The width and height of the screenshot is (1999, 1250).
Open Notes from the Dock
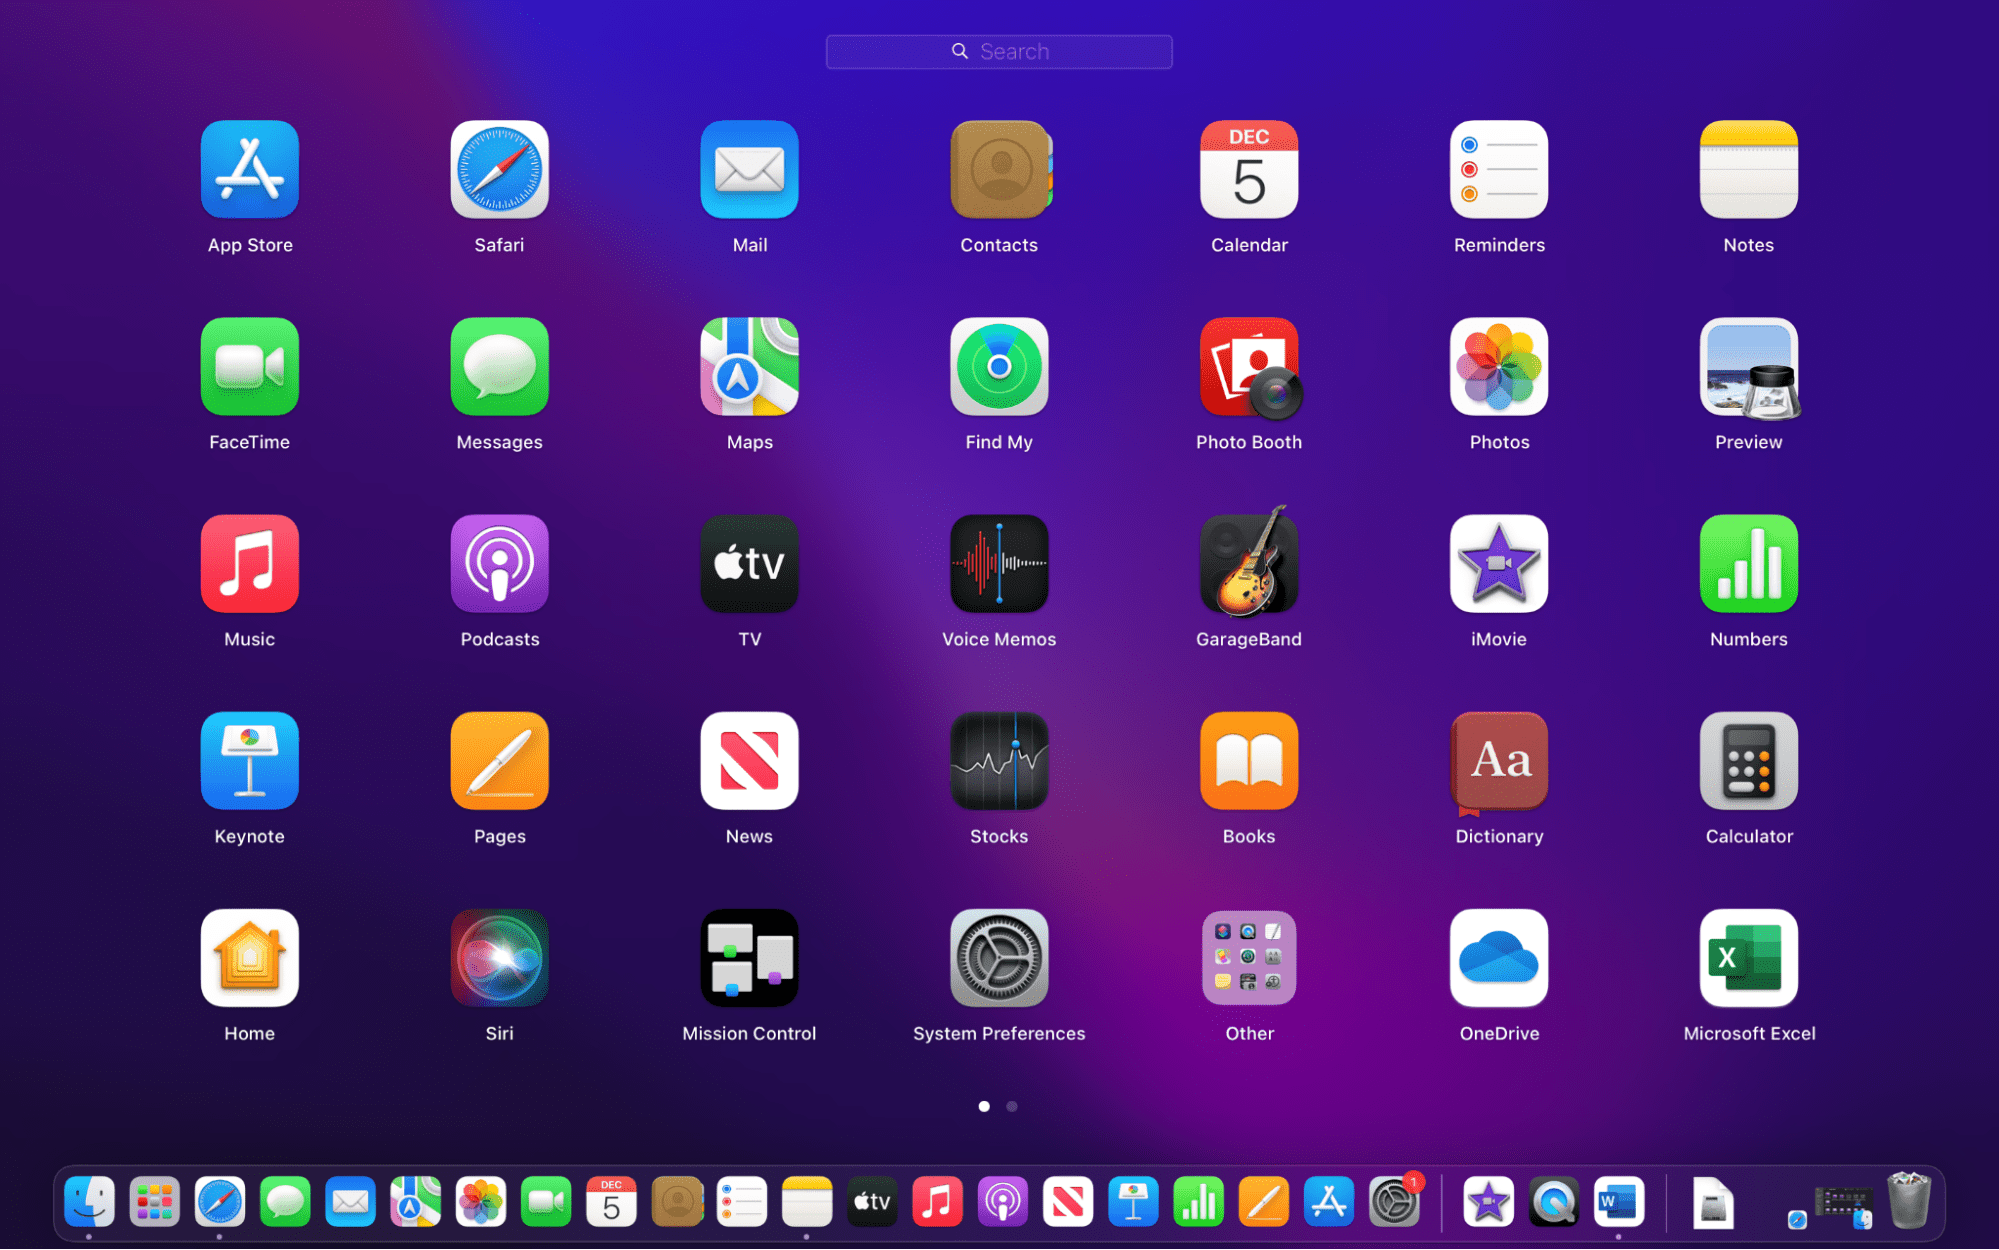807,1201
